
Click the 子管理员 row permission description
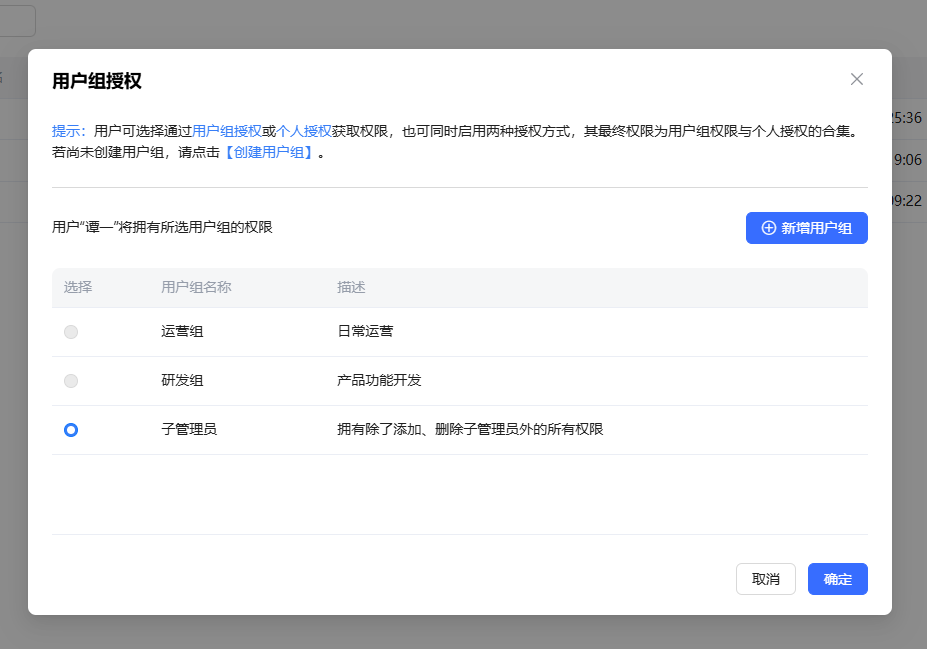tap(470, 430)
